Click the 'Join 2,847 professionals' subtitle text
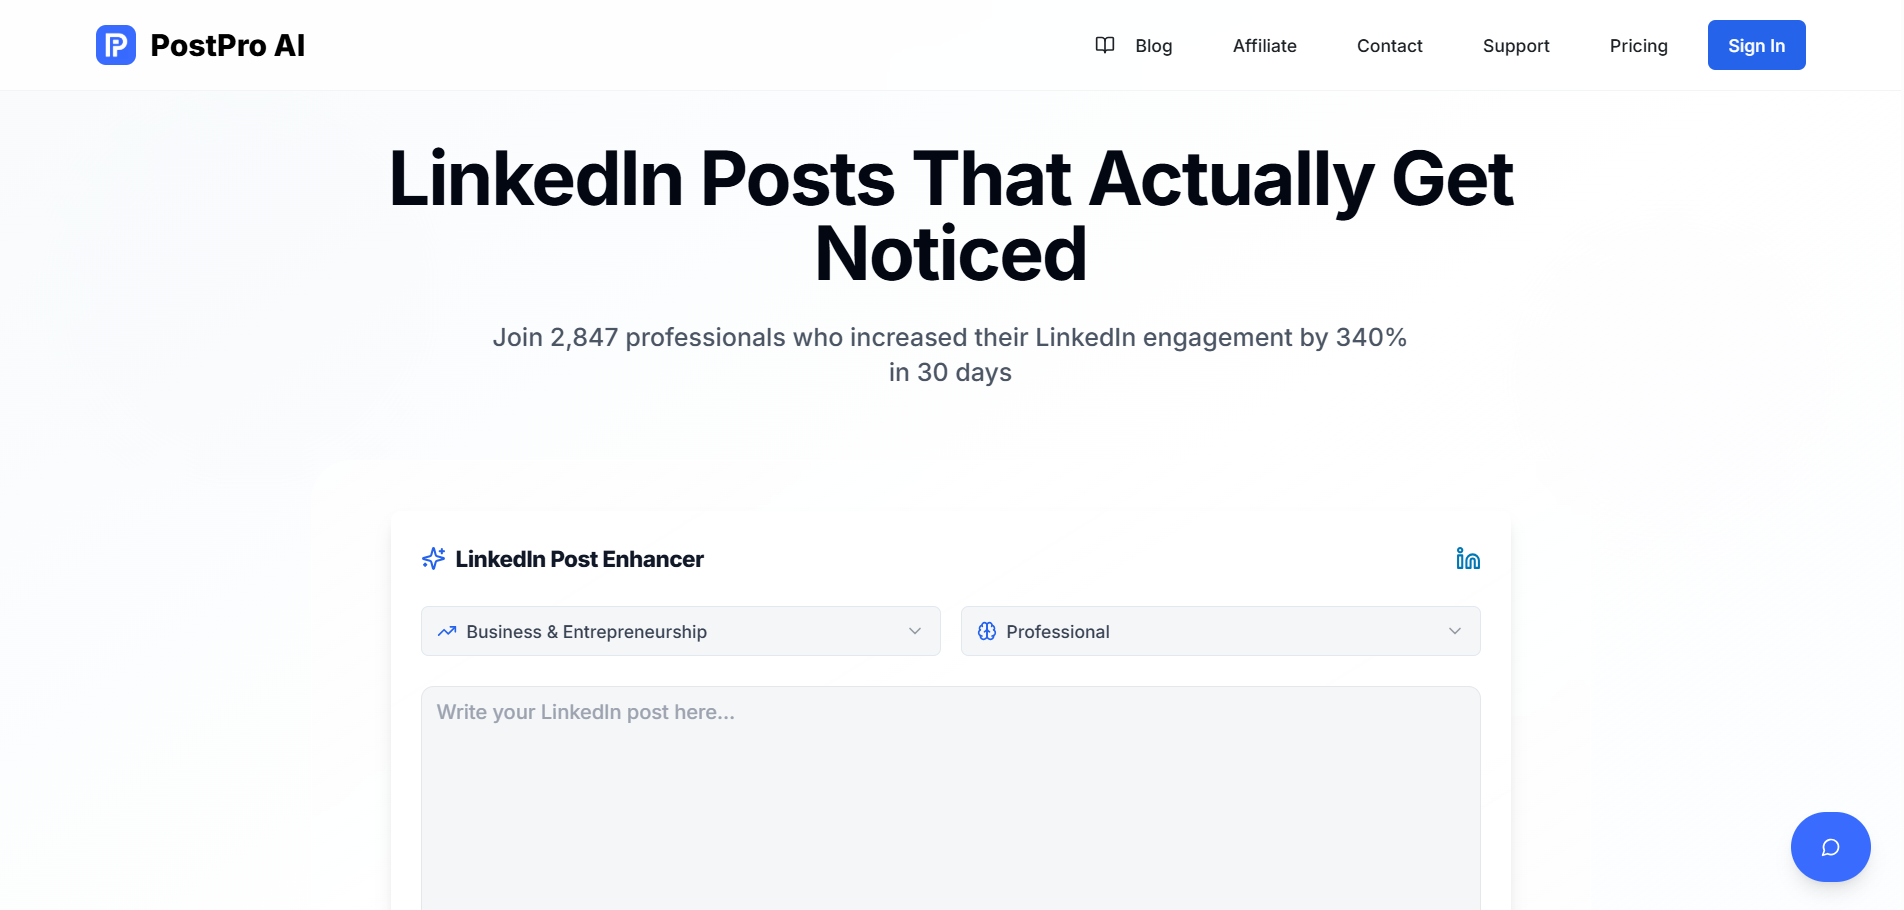Screen dimensions: 1904x910 tap(950, 354)
